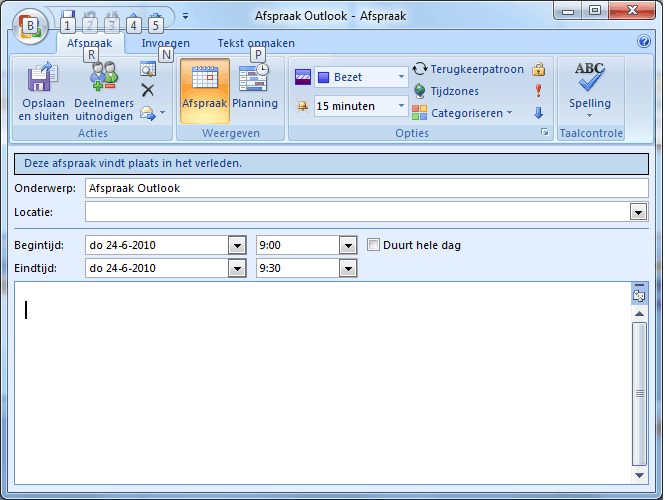The image size is (665, 500).
Task: Click the Onderwerp text field
Action: click(367, 188)
